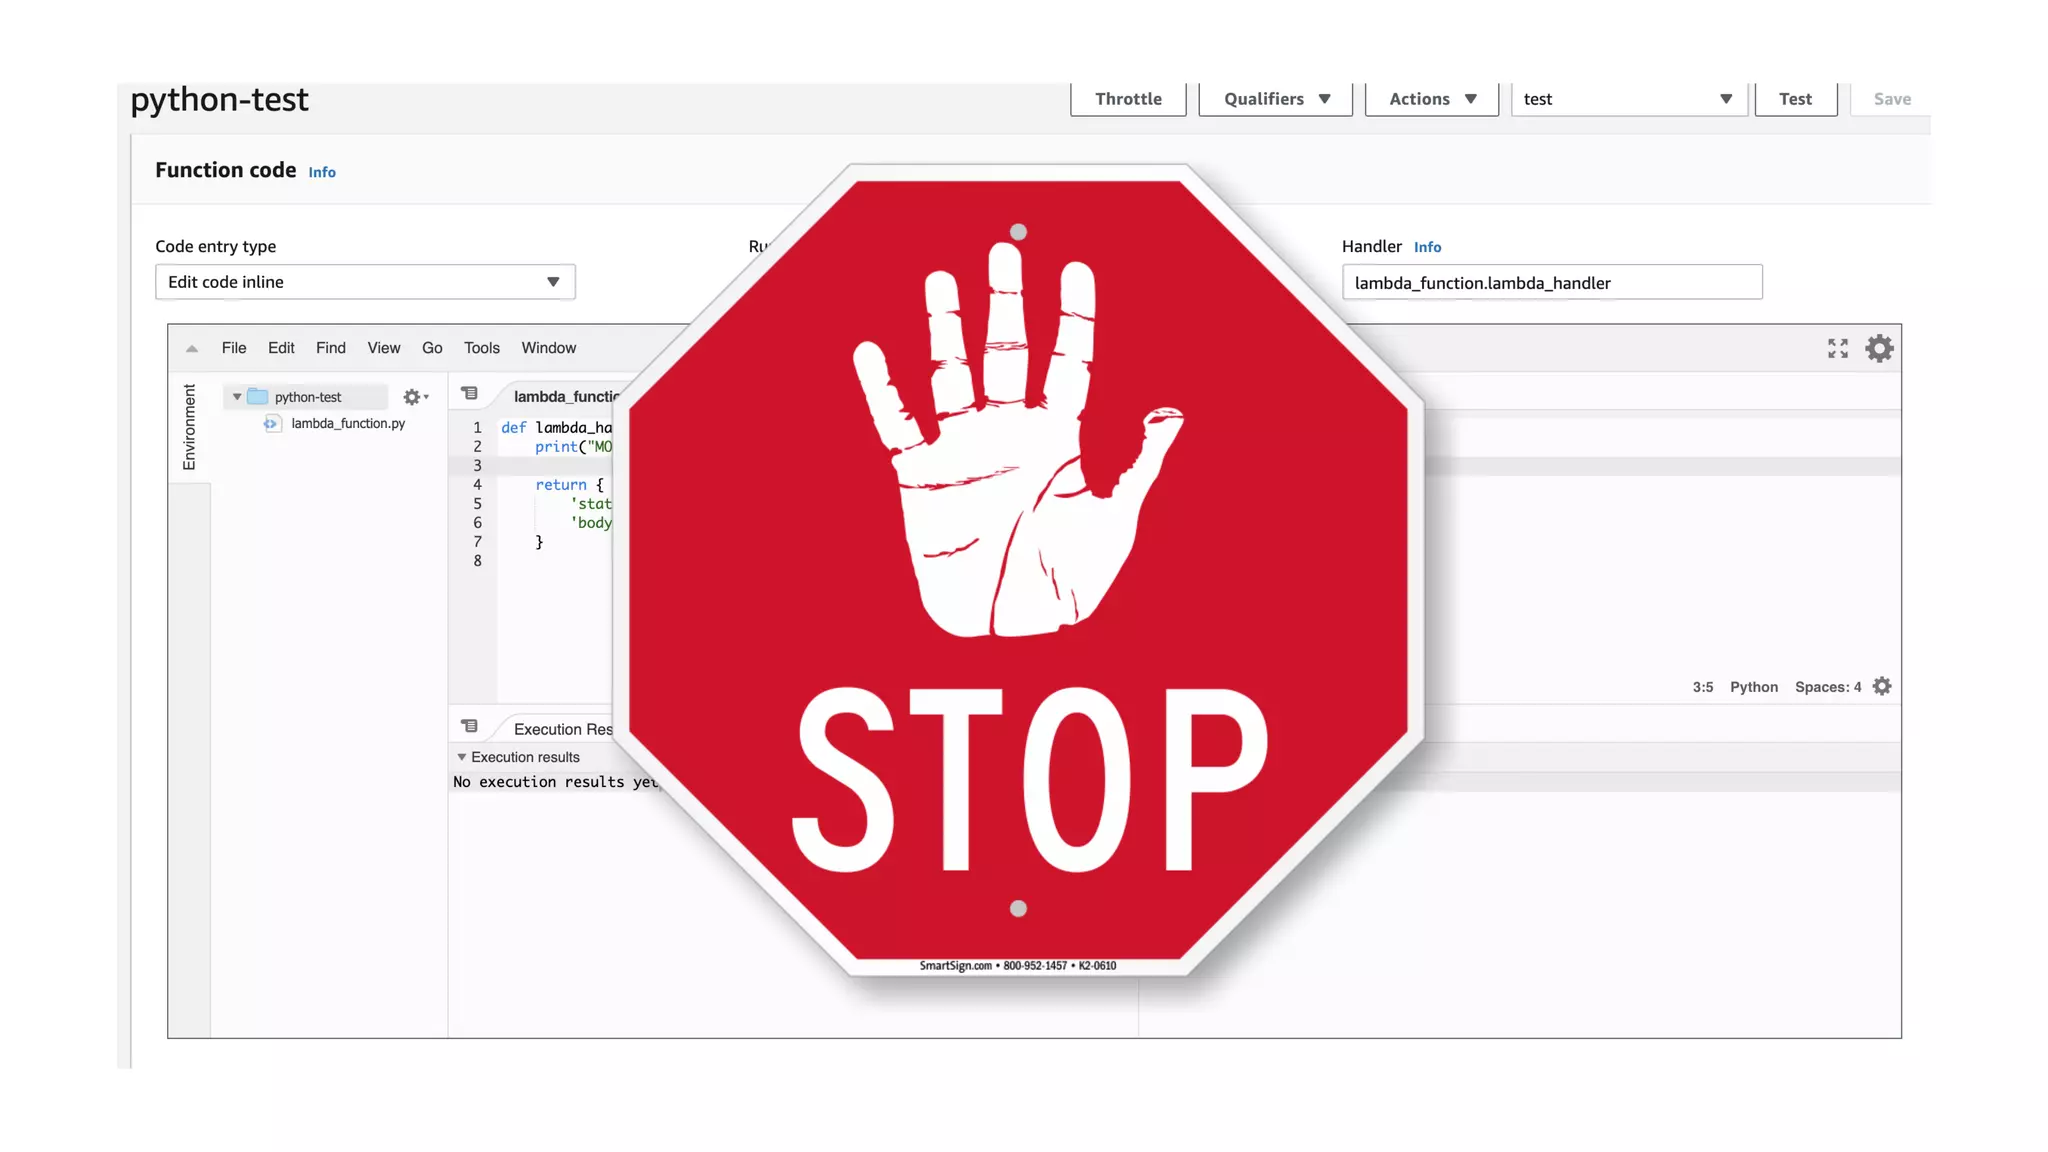Click the Test button
The image size is (2048, 1152).
(1795, 99)
